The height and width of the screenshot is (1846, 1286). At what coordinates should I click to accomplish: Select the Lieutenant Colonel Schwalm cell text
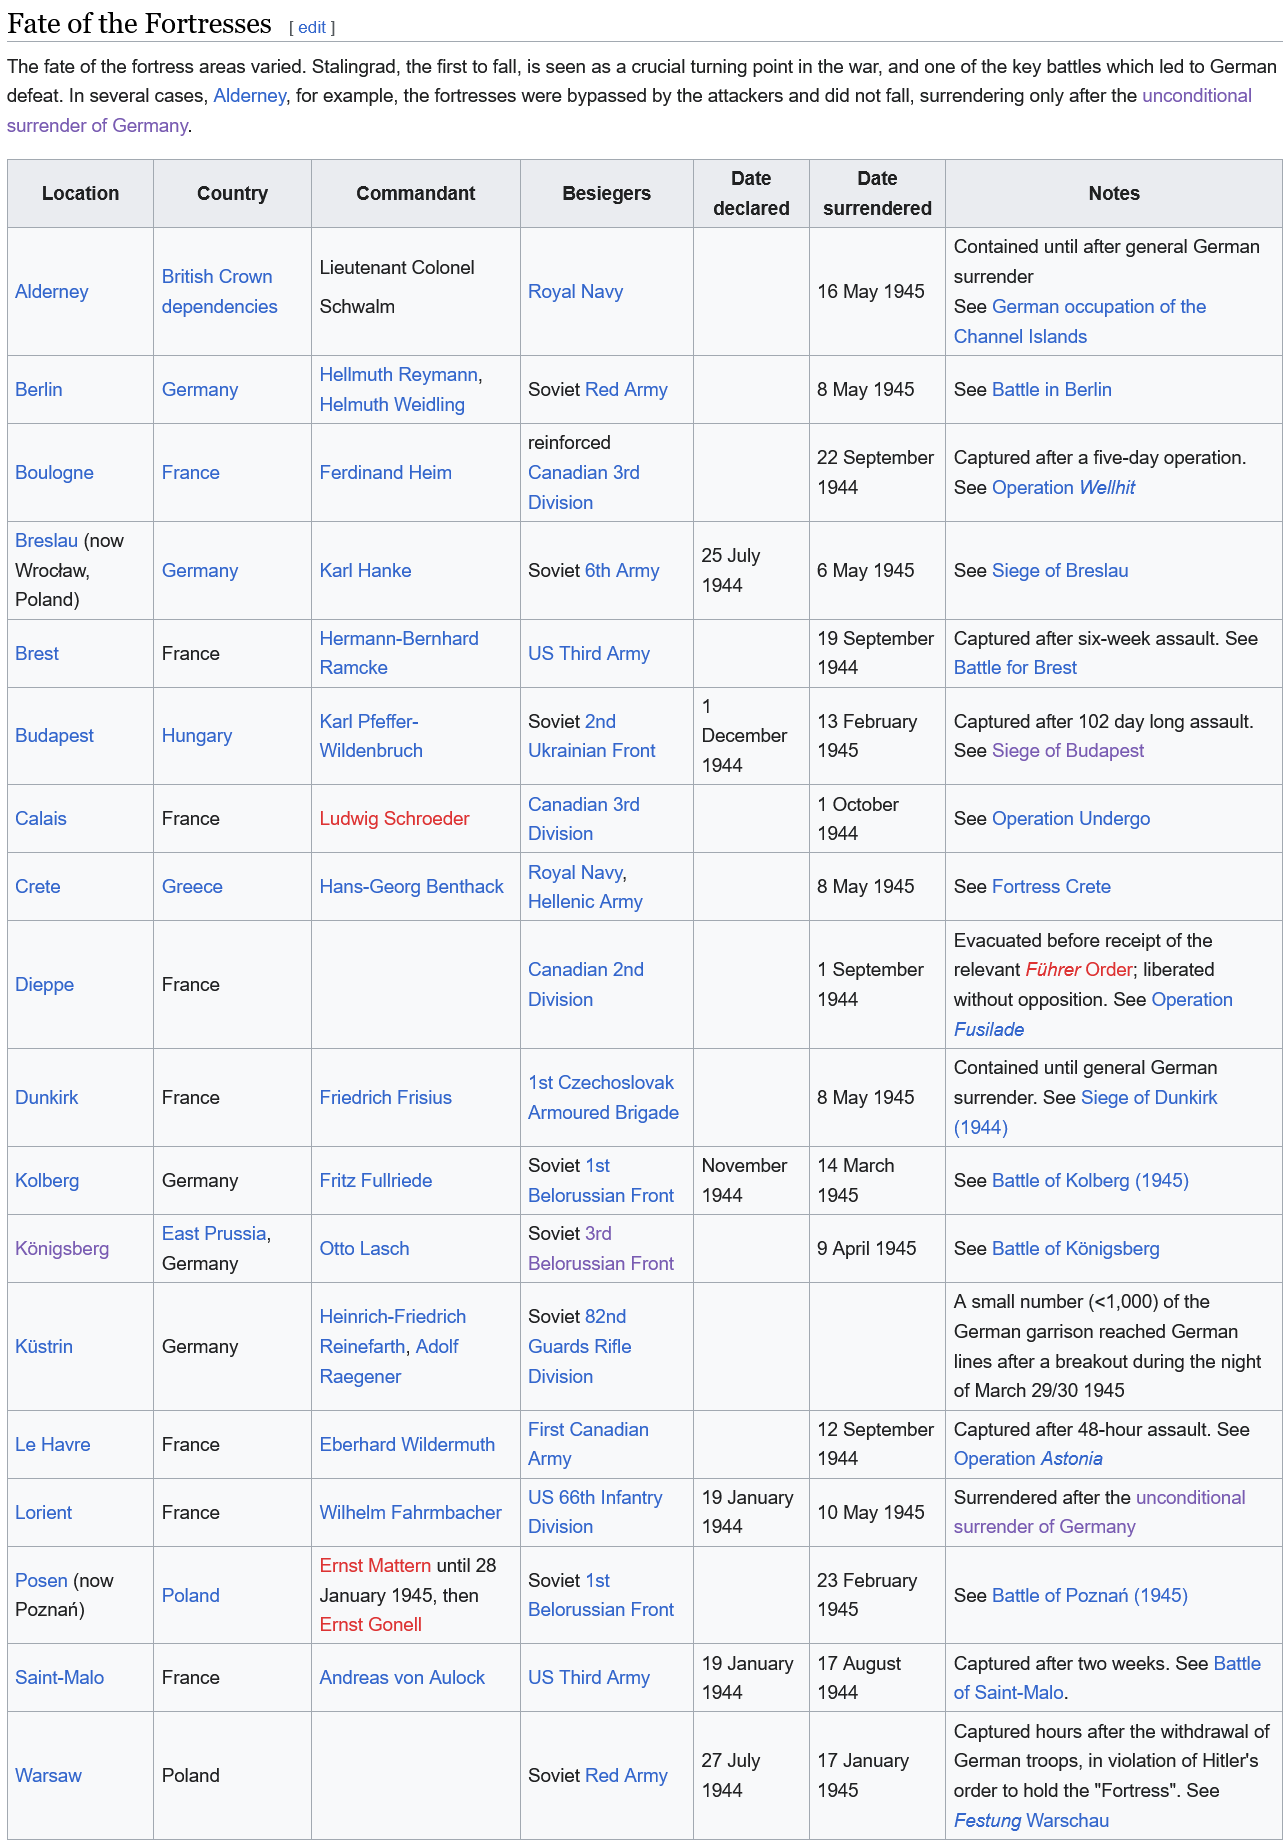pos(397,288)
